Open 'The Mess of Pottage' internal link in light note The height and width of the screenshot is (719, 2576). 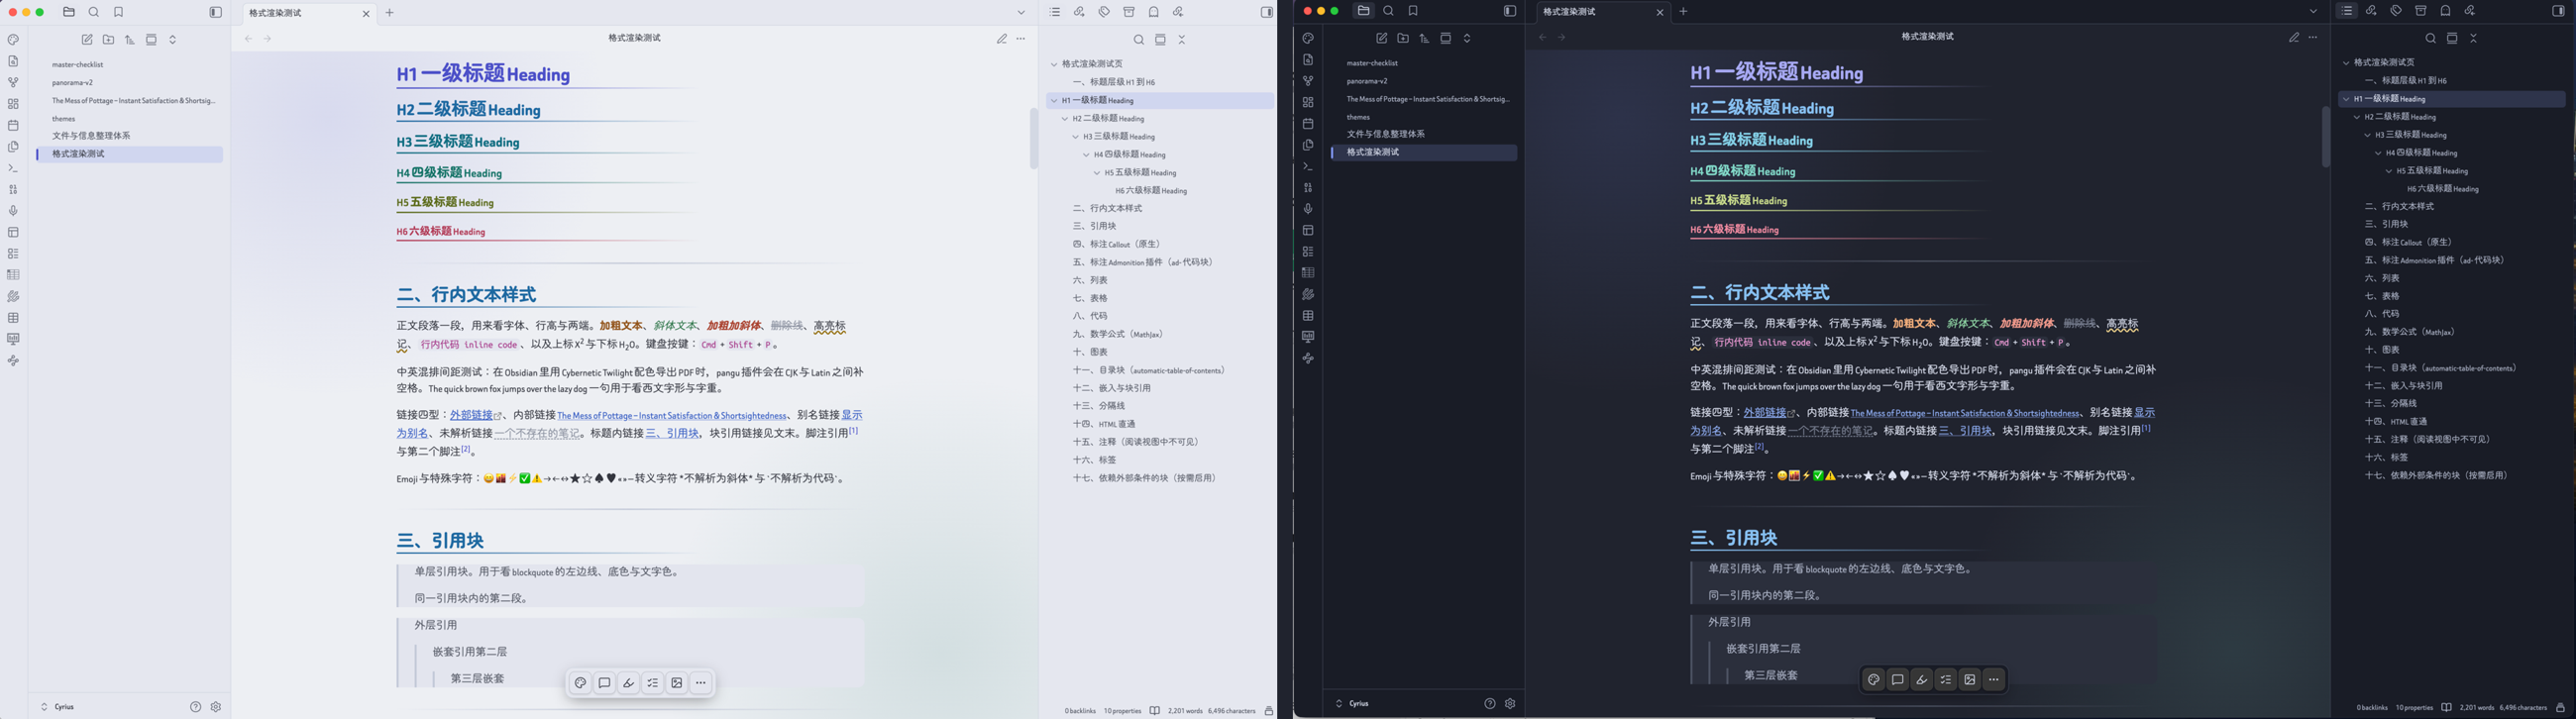672,416
